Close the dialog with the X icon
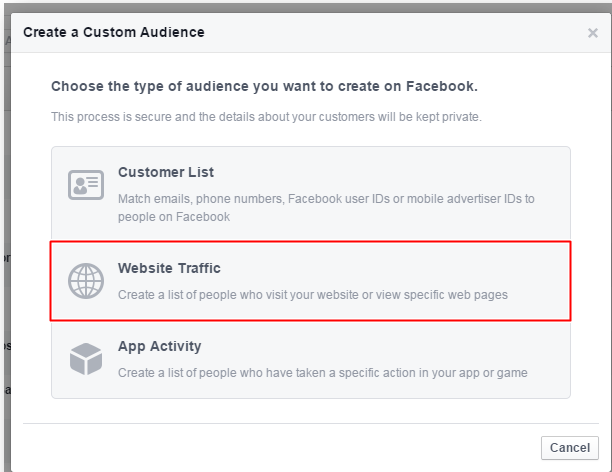Screen dimensions: 612x472 tap(592, 33)
